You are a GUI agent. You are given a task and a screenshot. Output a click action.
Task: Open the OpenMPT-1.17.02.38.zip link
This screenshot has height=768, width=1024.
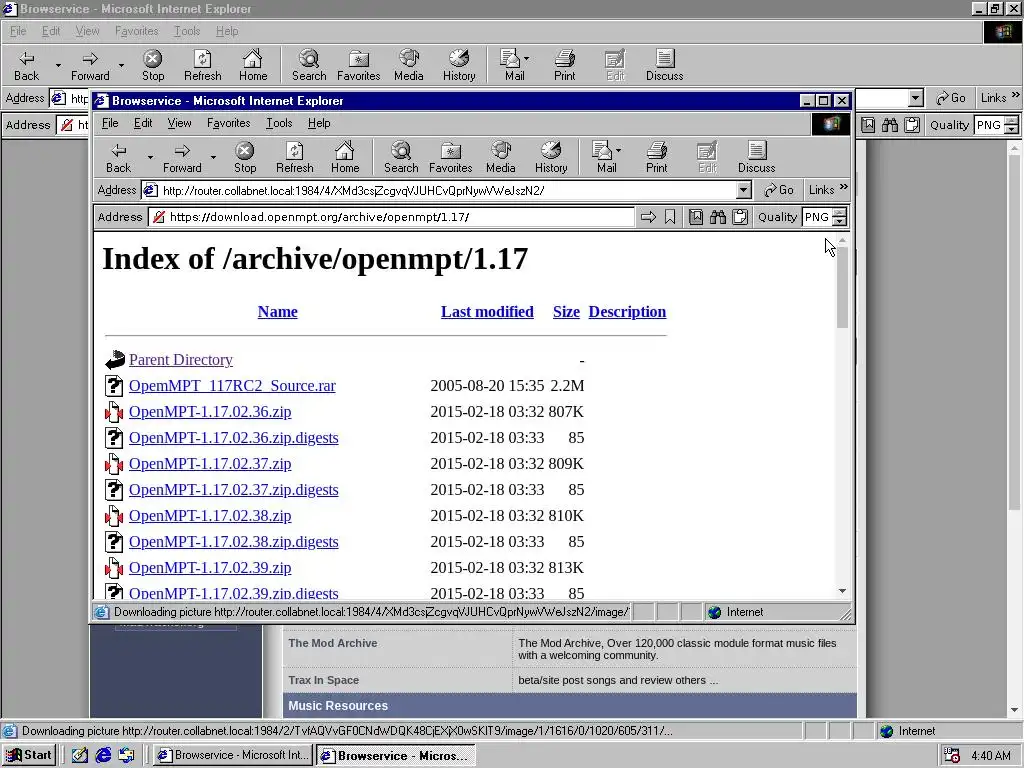point(210,516)
